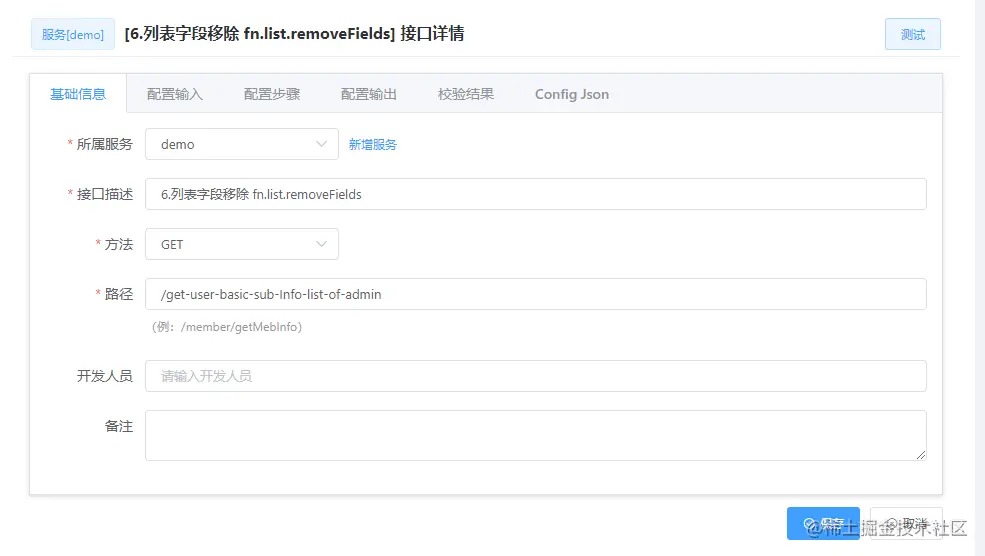Image resolution: width=985 pixels, height=556 pixels.
Task: Click the page title 接口详情 text
Action: [432, 33]
